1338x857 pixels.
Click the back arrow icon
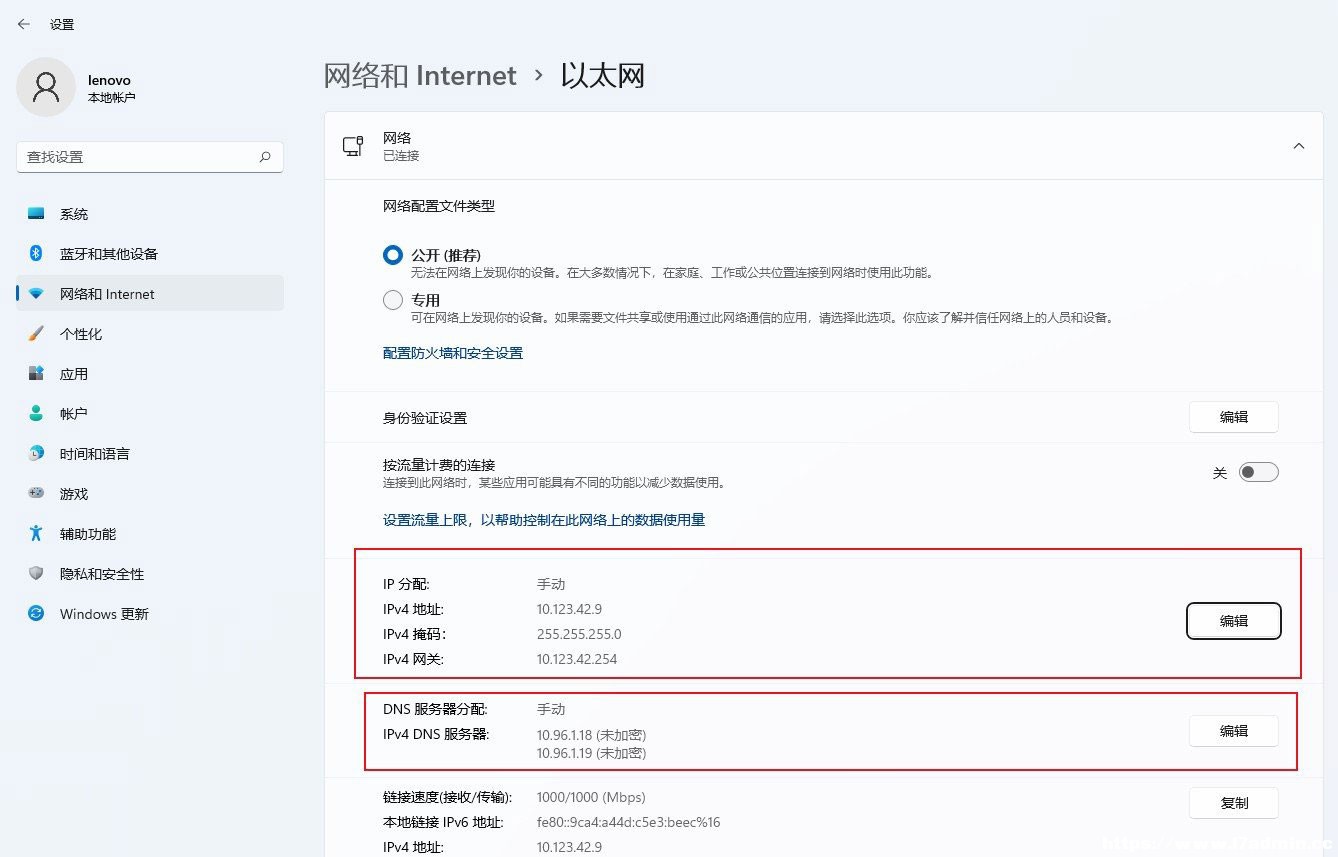click(23, 24)
